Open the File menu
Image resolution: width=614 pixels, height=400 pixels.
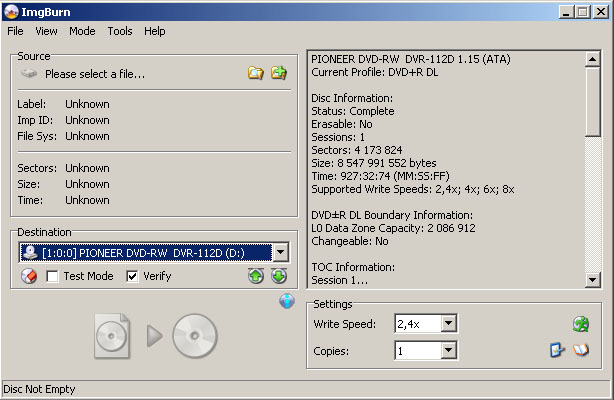click(x=15, y=31)
